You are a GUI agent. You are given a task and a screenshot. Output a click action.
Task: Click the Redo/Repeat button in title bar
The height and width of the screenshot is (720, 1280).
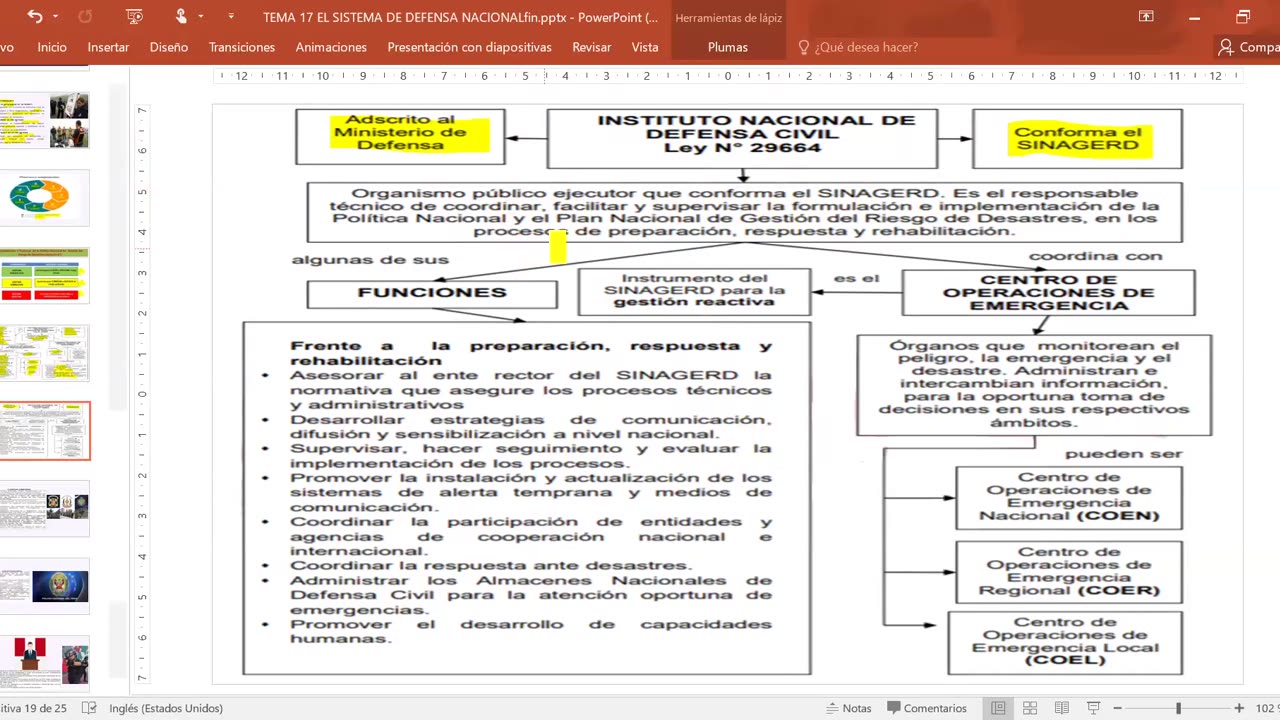[85, 17]
